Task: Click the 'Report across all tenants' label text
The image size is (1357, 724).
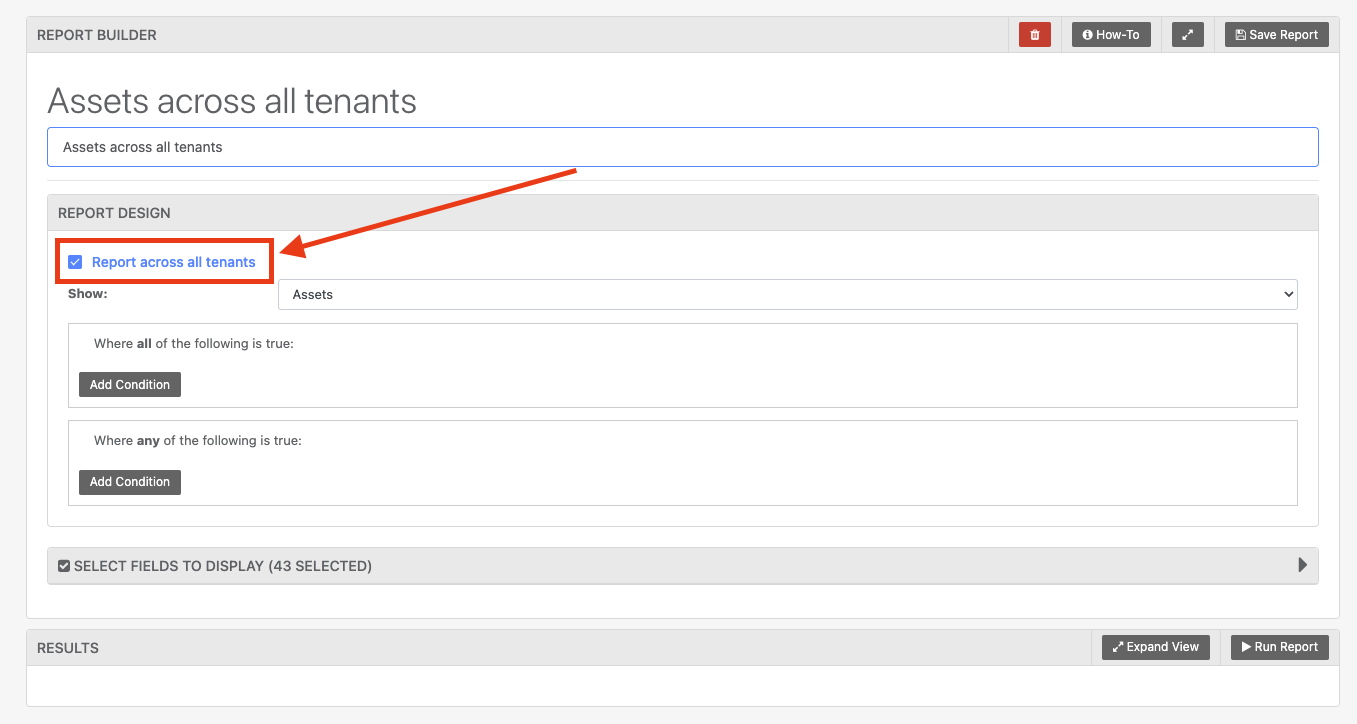Action: [x=173, y=262]
